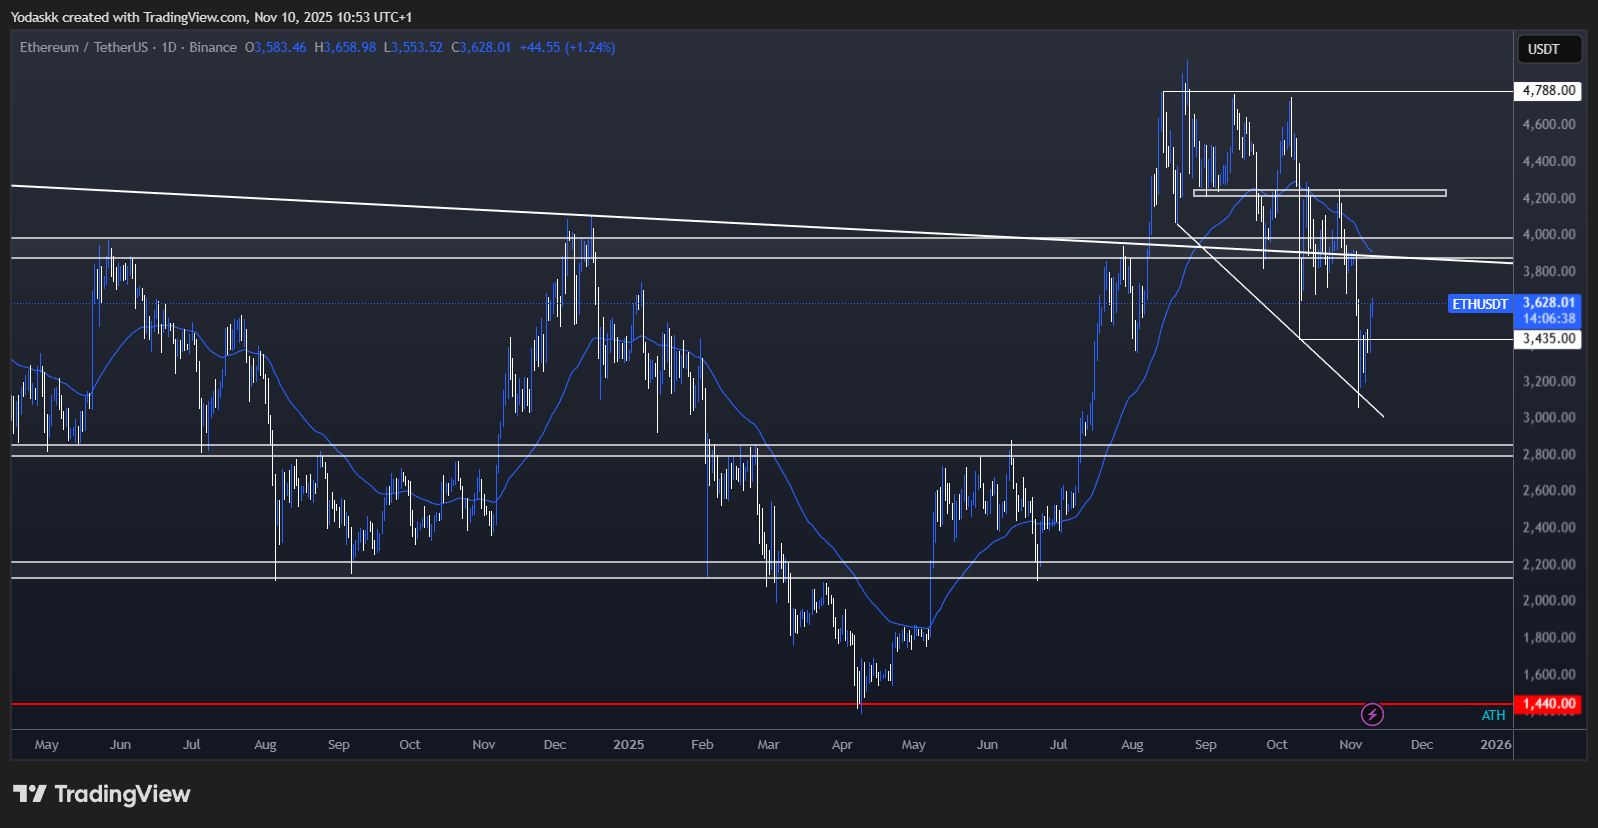Click the 2026 year marker on time axis

(x=1495, y=745)
